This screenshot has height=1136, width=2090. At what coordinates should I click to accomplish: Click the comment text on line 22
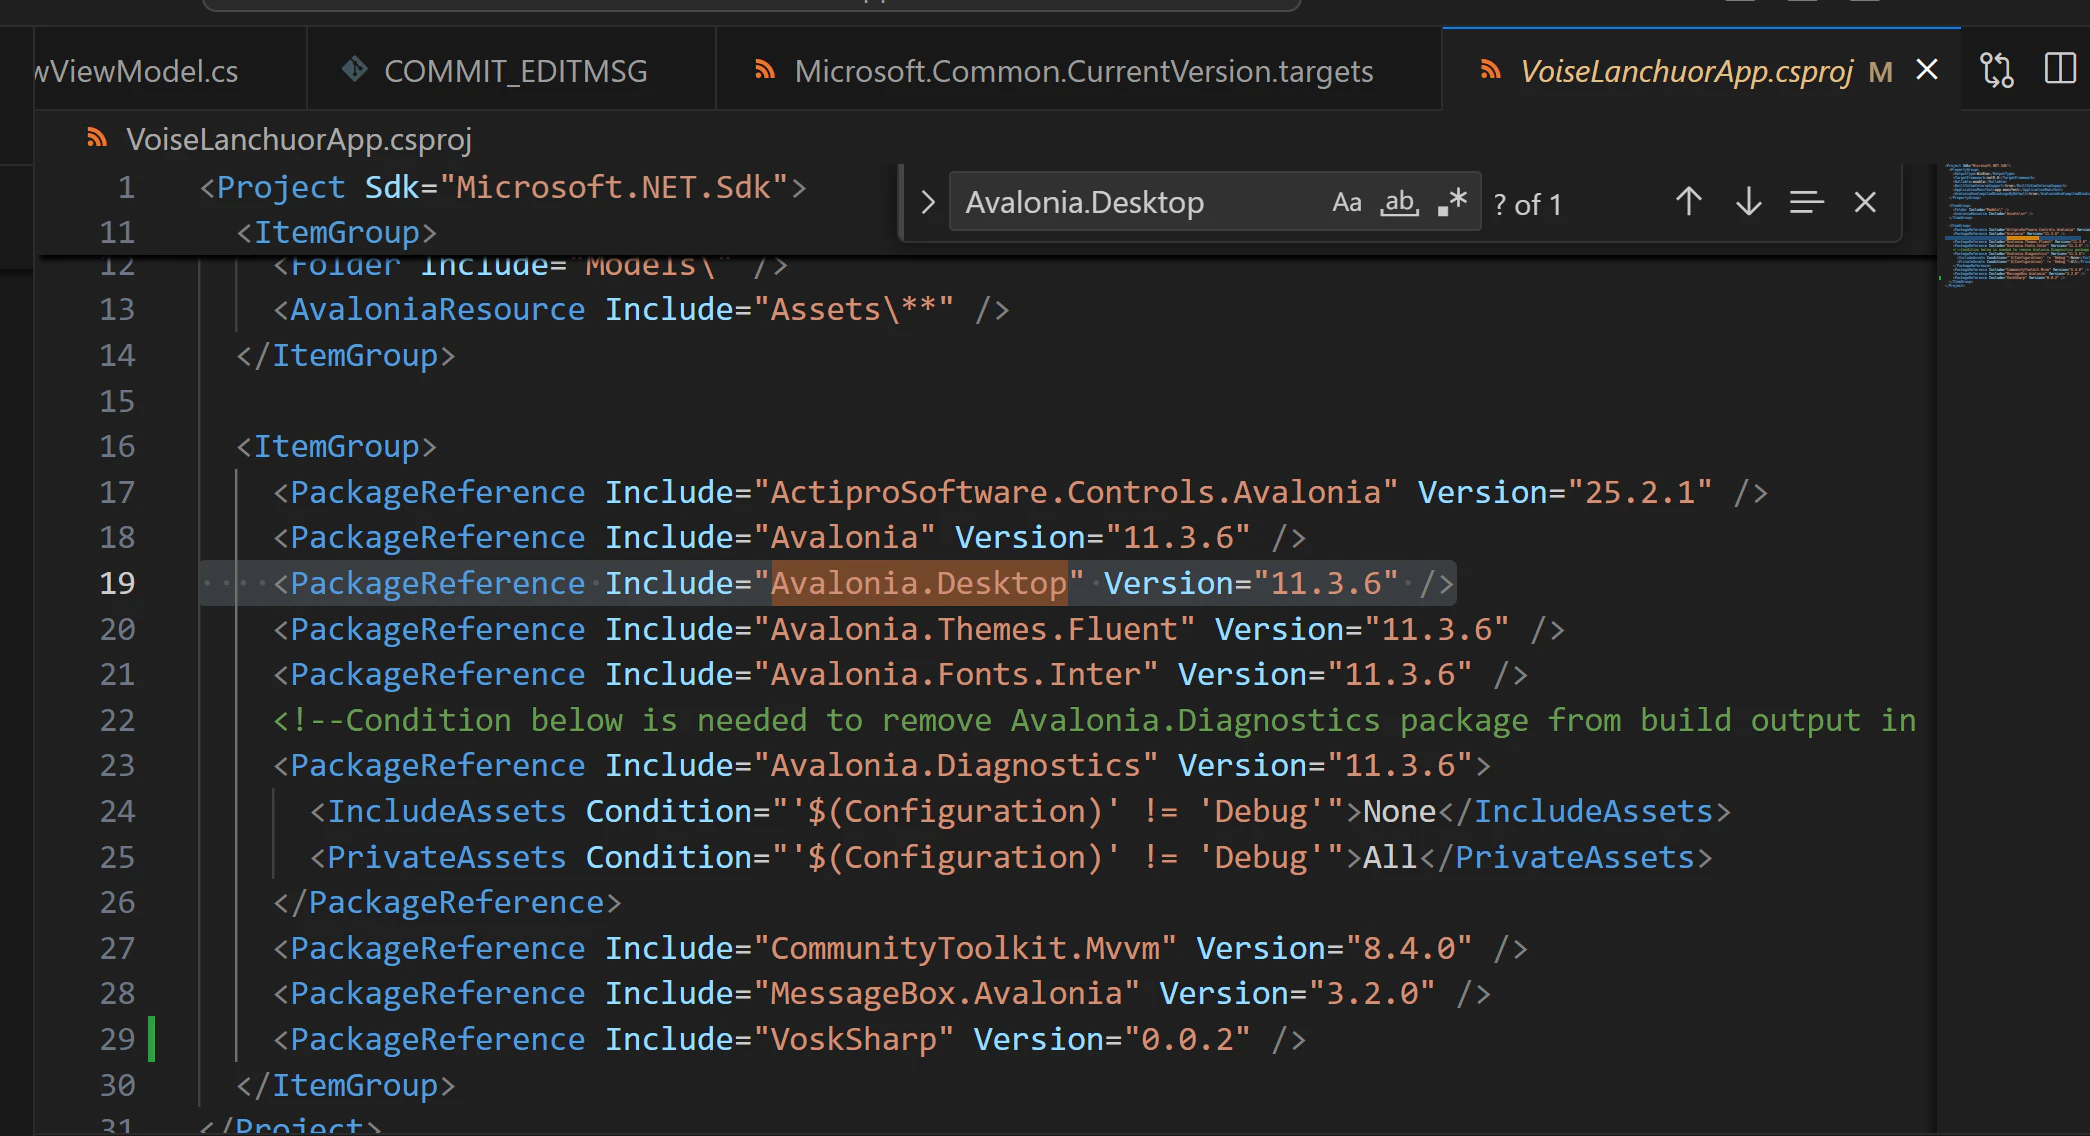pyautogui.click(x=1095, y=720)
